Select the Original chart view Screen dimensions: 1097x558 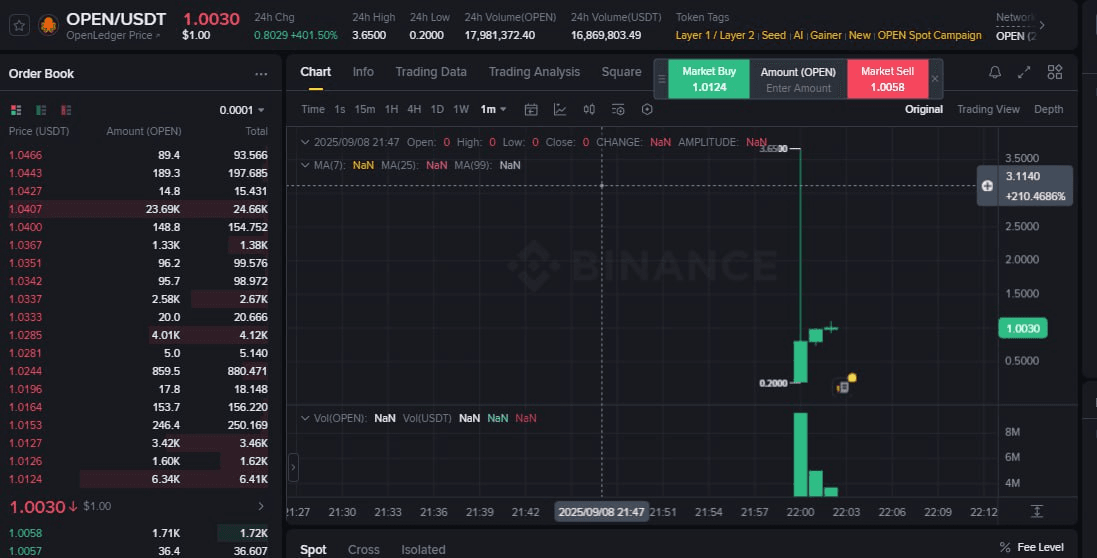923,109
